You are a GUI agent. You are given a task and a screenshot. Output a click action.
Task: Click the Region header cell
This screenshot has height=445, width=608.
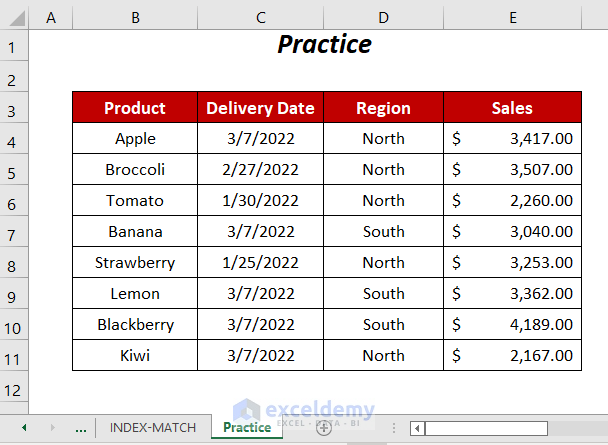click(383, 108)
